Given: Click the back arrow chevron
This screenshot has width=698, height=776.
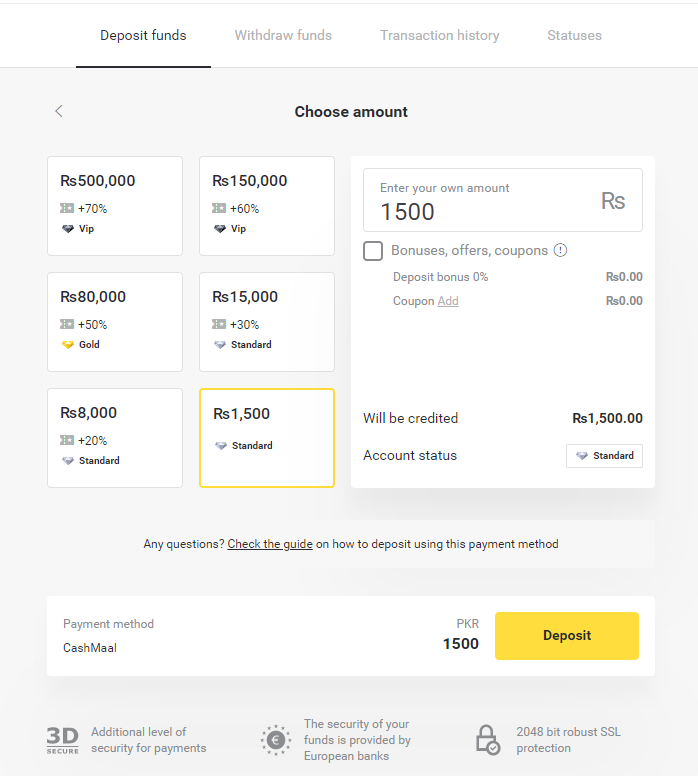Looking at the screenshot, I should click(x=59, y=111).
